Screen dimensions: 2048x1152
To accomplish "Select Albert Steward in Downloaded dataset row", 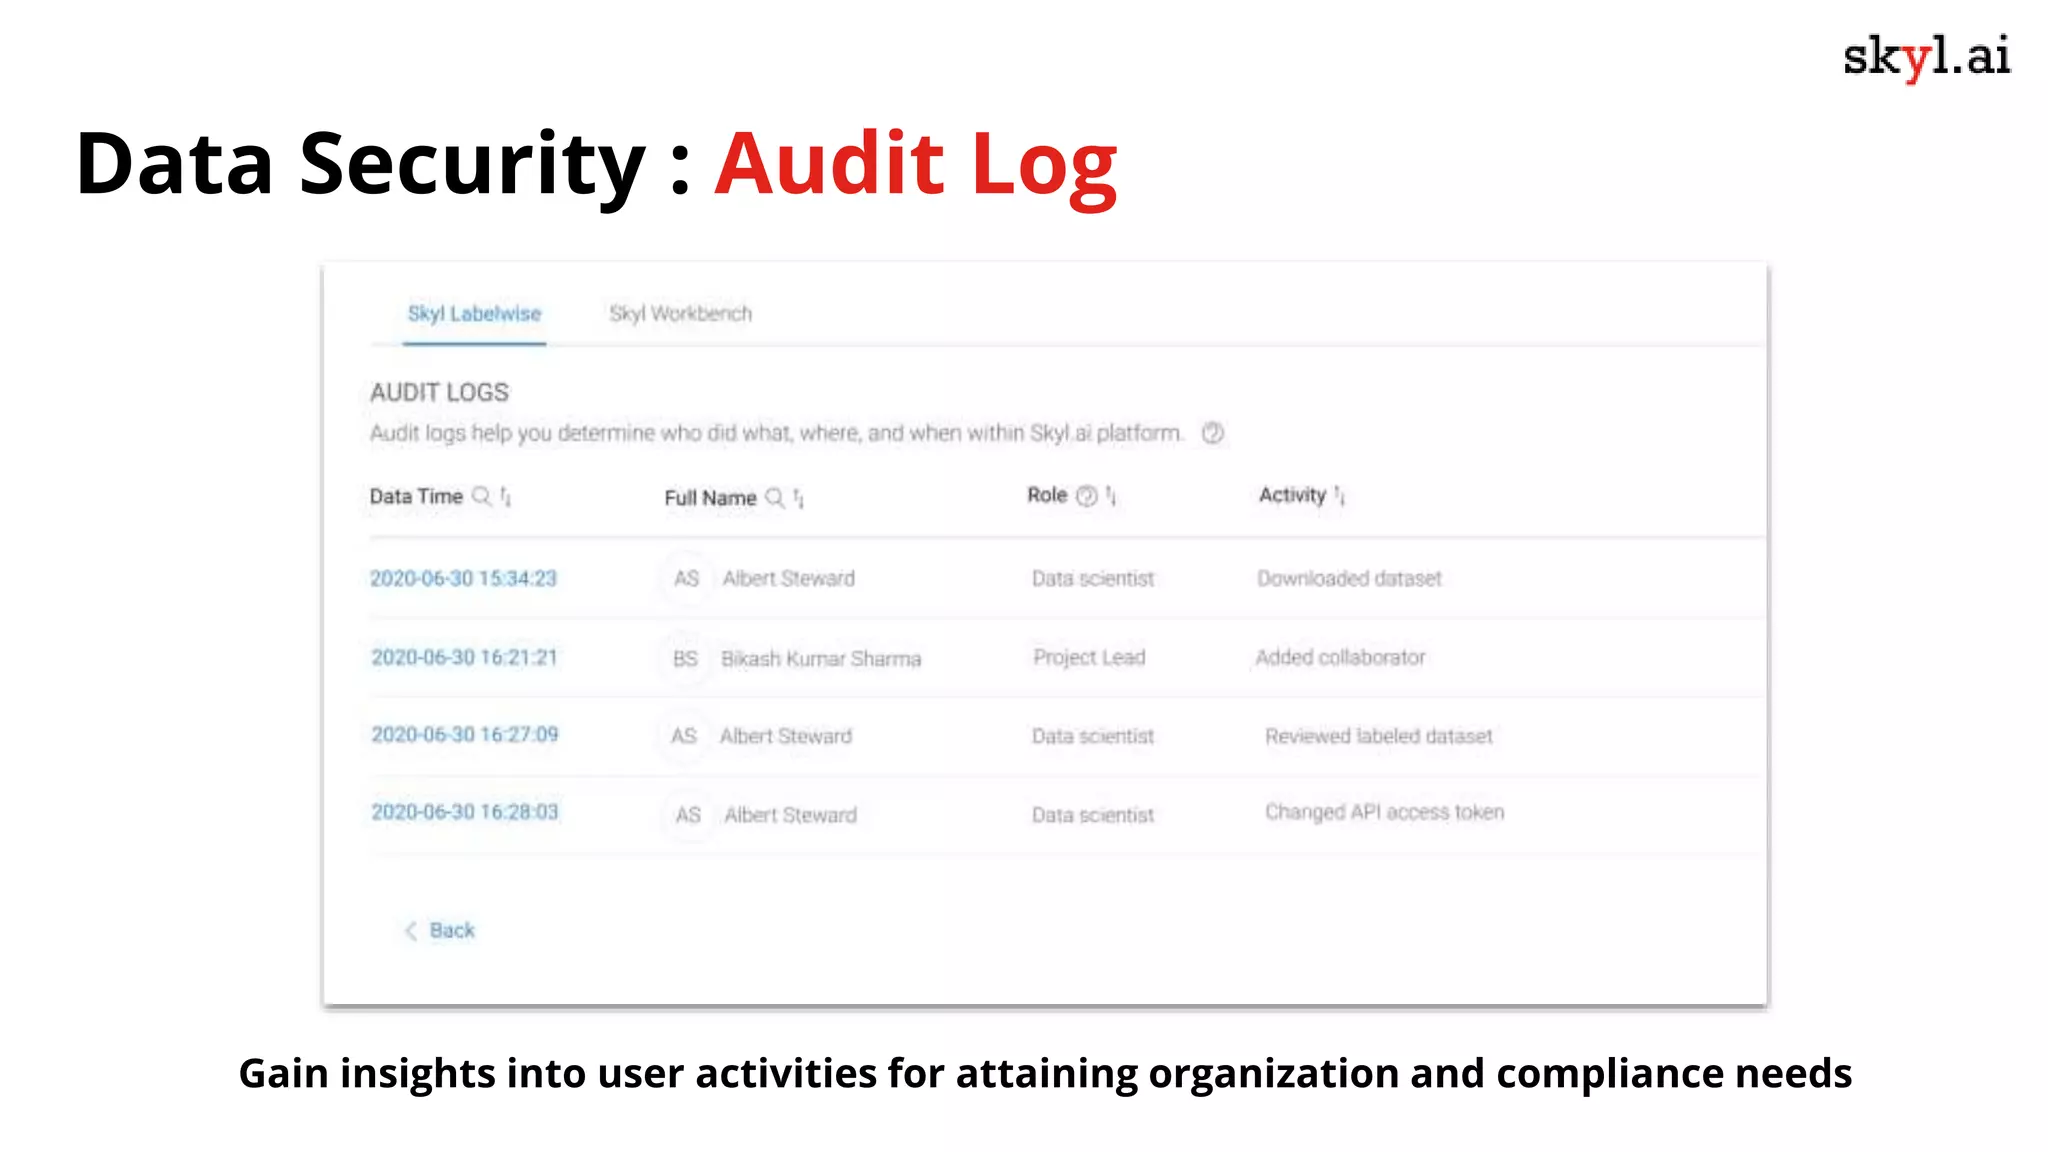I will click(x=789, y=578).
